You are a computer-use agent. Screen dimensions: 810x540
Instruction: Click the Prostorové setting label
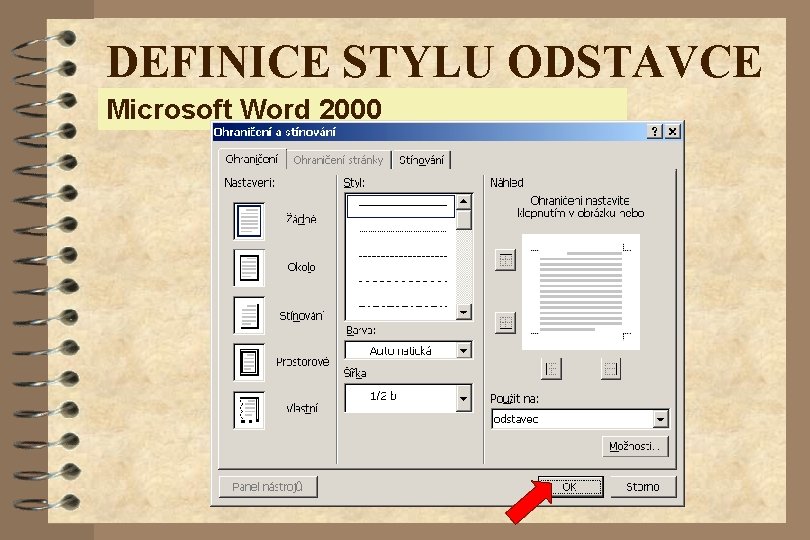pyautogui.click(x=302, y=362)
